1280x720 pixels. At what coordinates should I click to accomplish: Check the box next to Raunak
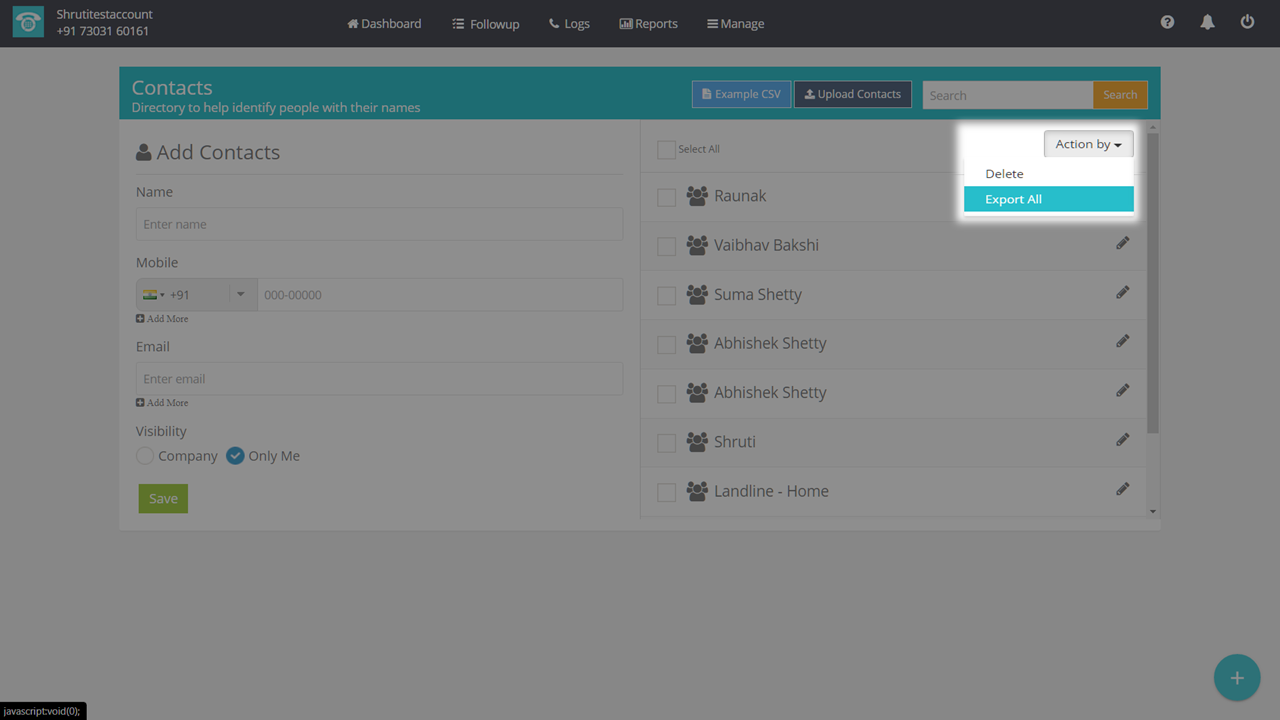click(x=666, y=198)
